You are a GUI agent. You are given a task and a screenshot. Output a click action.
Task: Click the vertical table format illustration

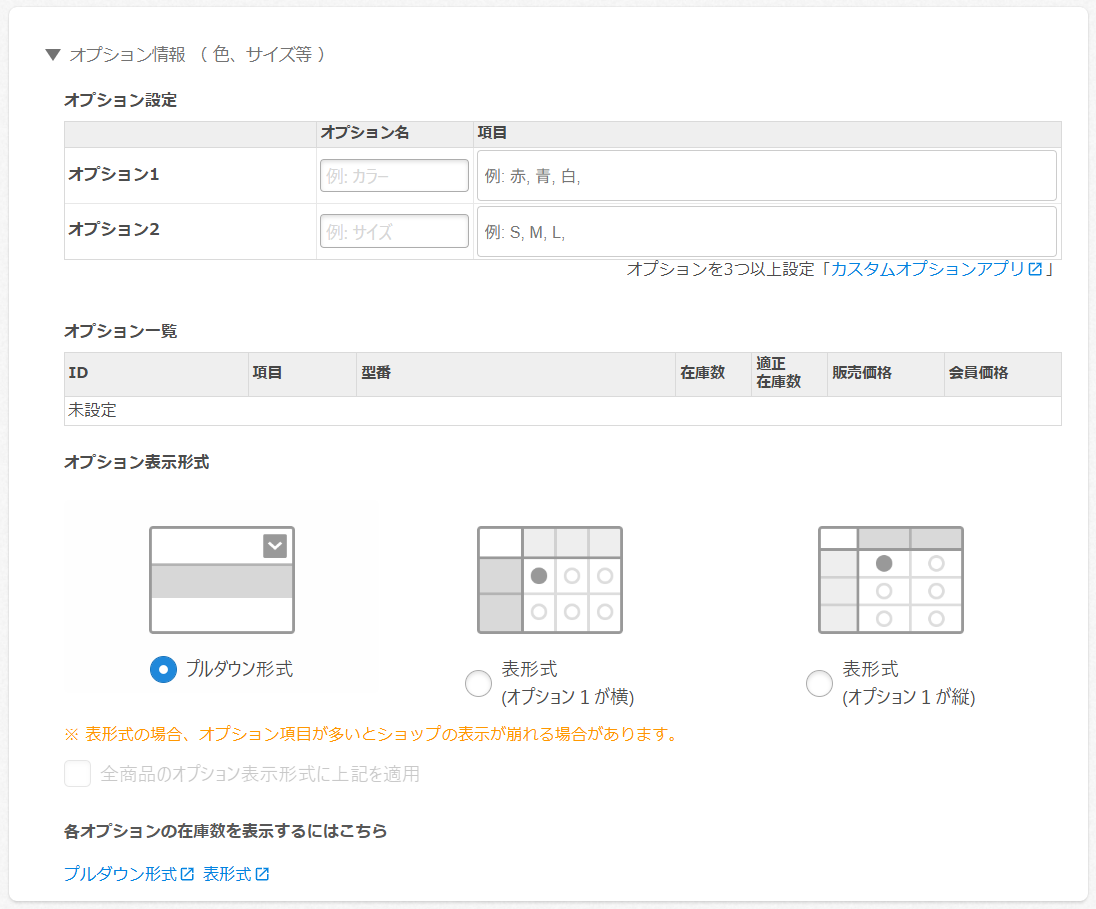pos(890,580)
